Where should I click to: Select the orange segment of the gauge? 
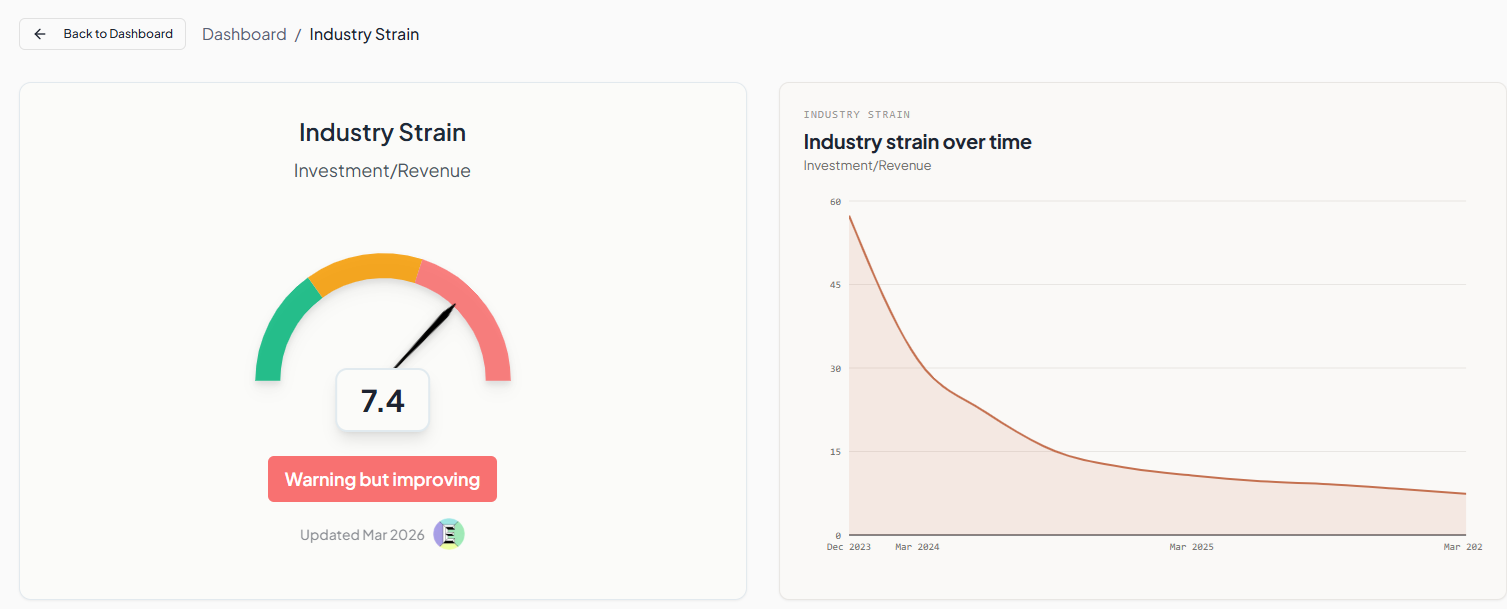[x=366, y=268]
